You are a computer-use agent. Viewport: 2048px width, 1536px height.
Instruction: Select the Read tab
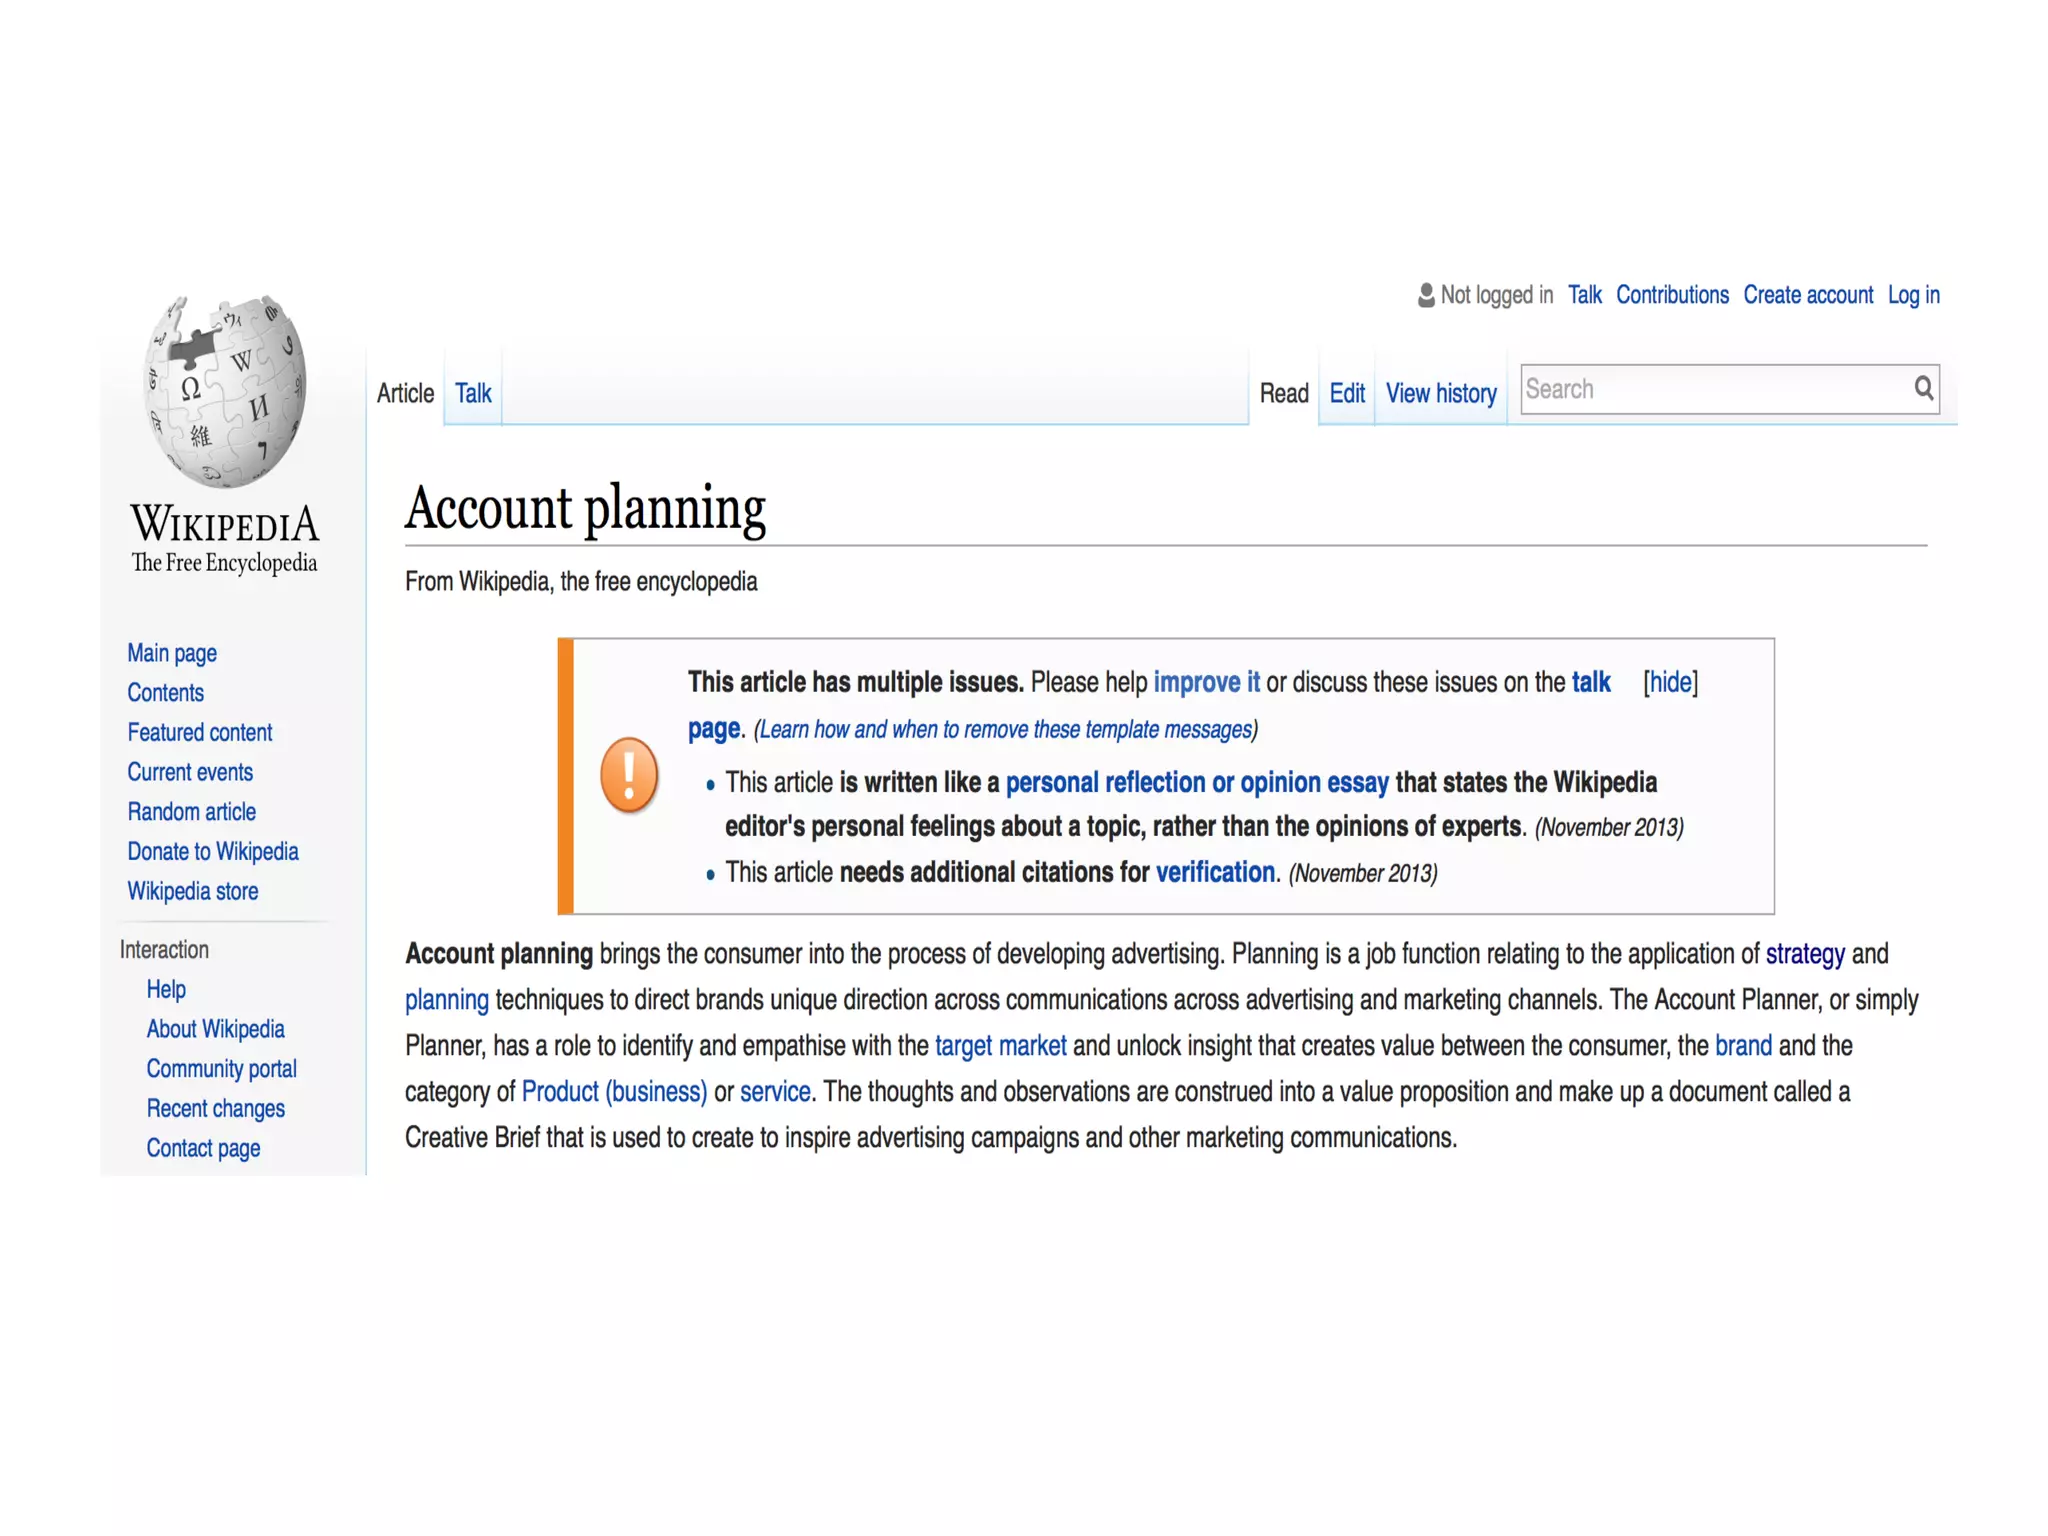pos(1283,393)
